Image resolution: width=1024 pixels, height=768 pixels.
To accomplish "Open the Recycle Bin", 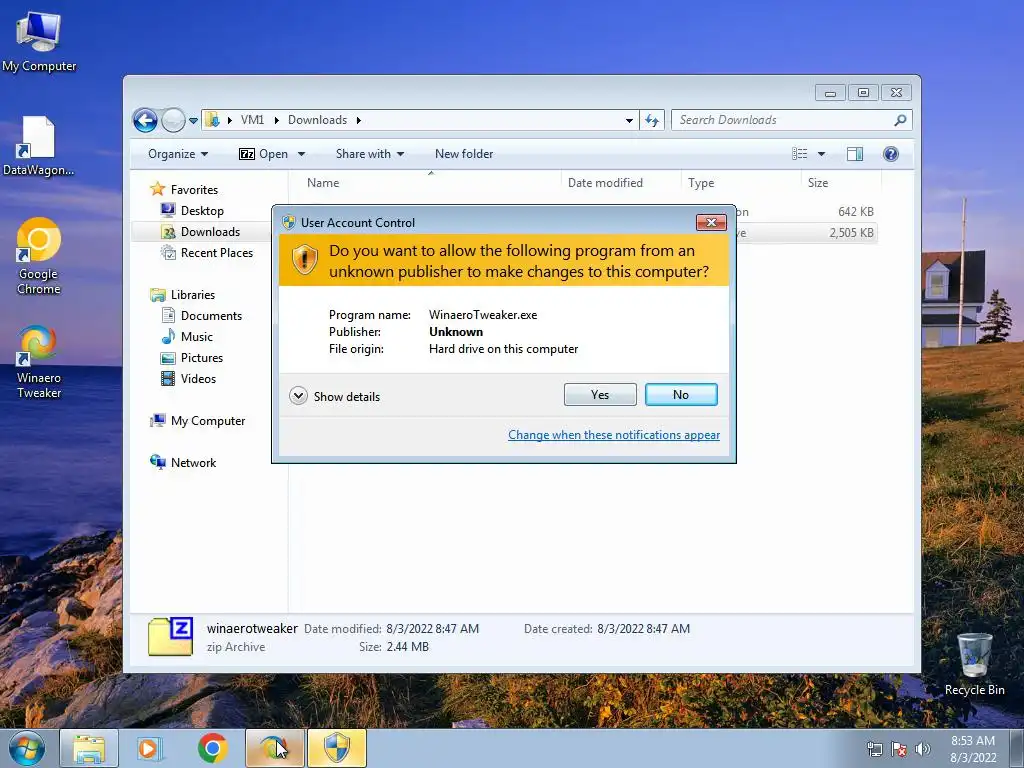I will click(974, 664).
